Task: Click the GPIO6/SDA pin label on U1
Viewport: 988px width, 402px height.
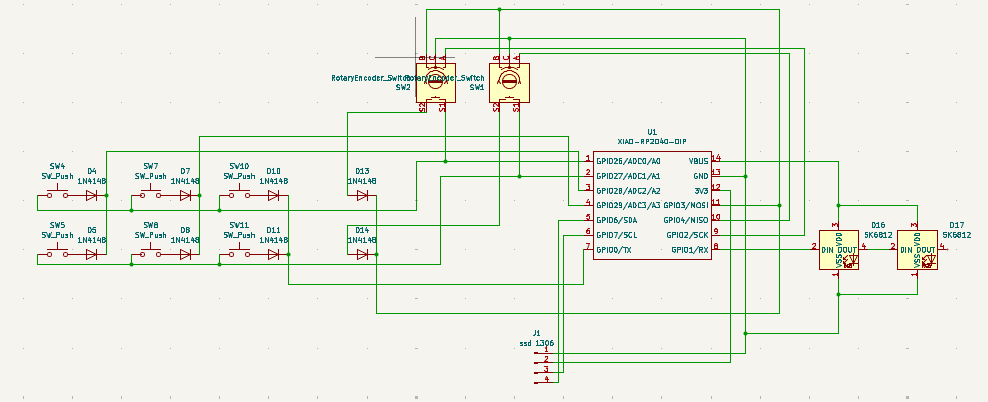Action: pyautogui.click(x=617, y=220)
